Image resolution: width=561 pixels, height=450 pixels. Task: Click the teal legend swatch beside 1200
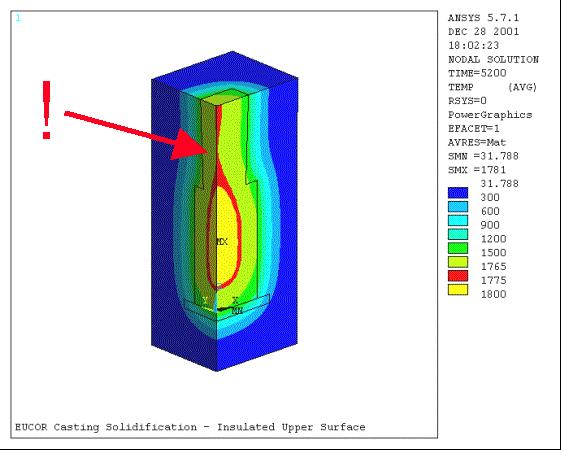pos(458,235)
